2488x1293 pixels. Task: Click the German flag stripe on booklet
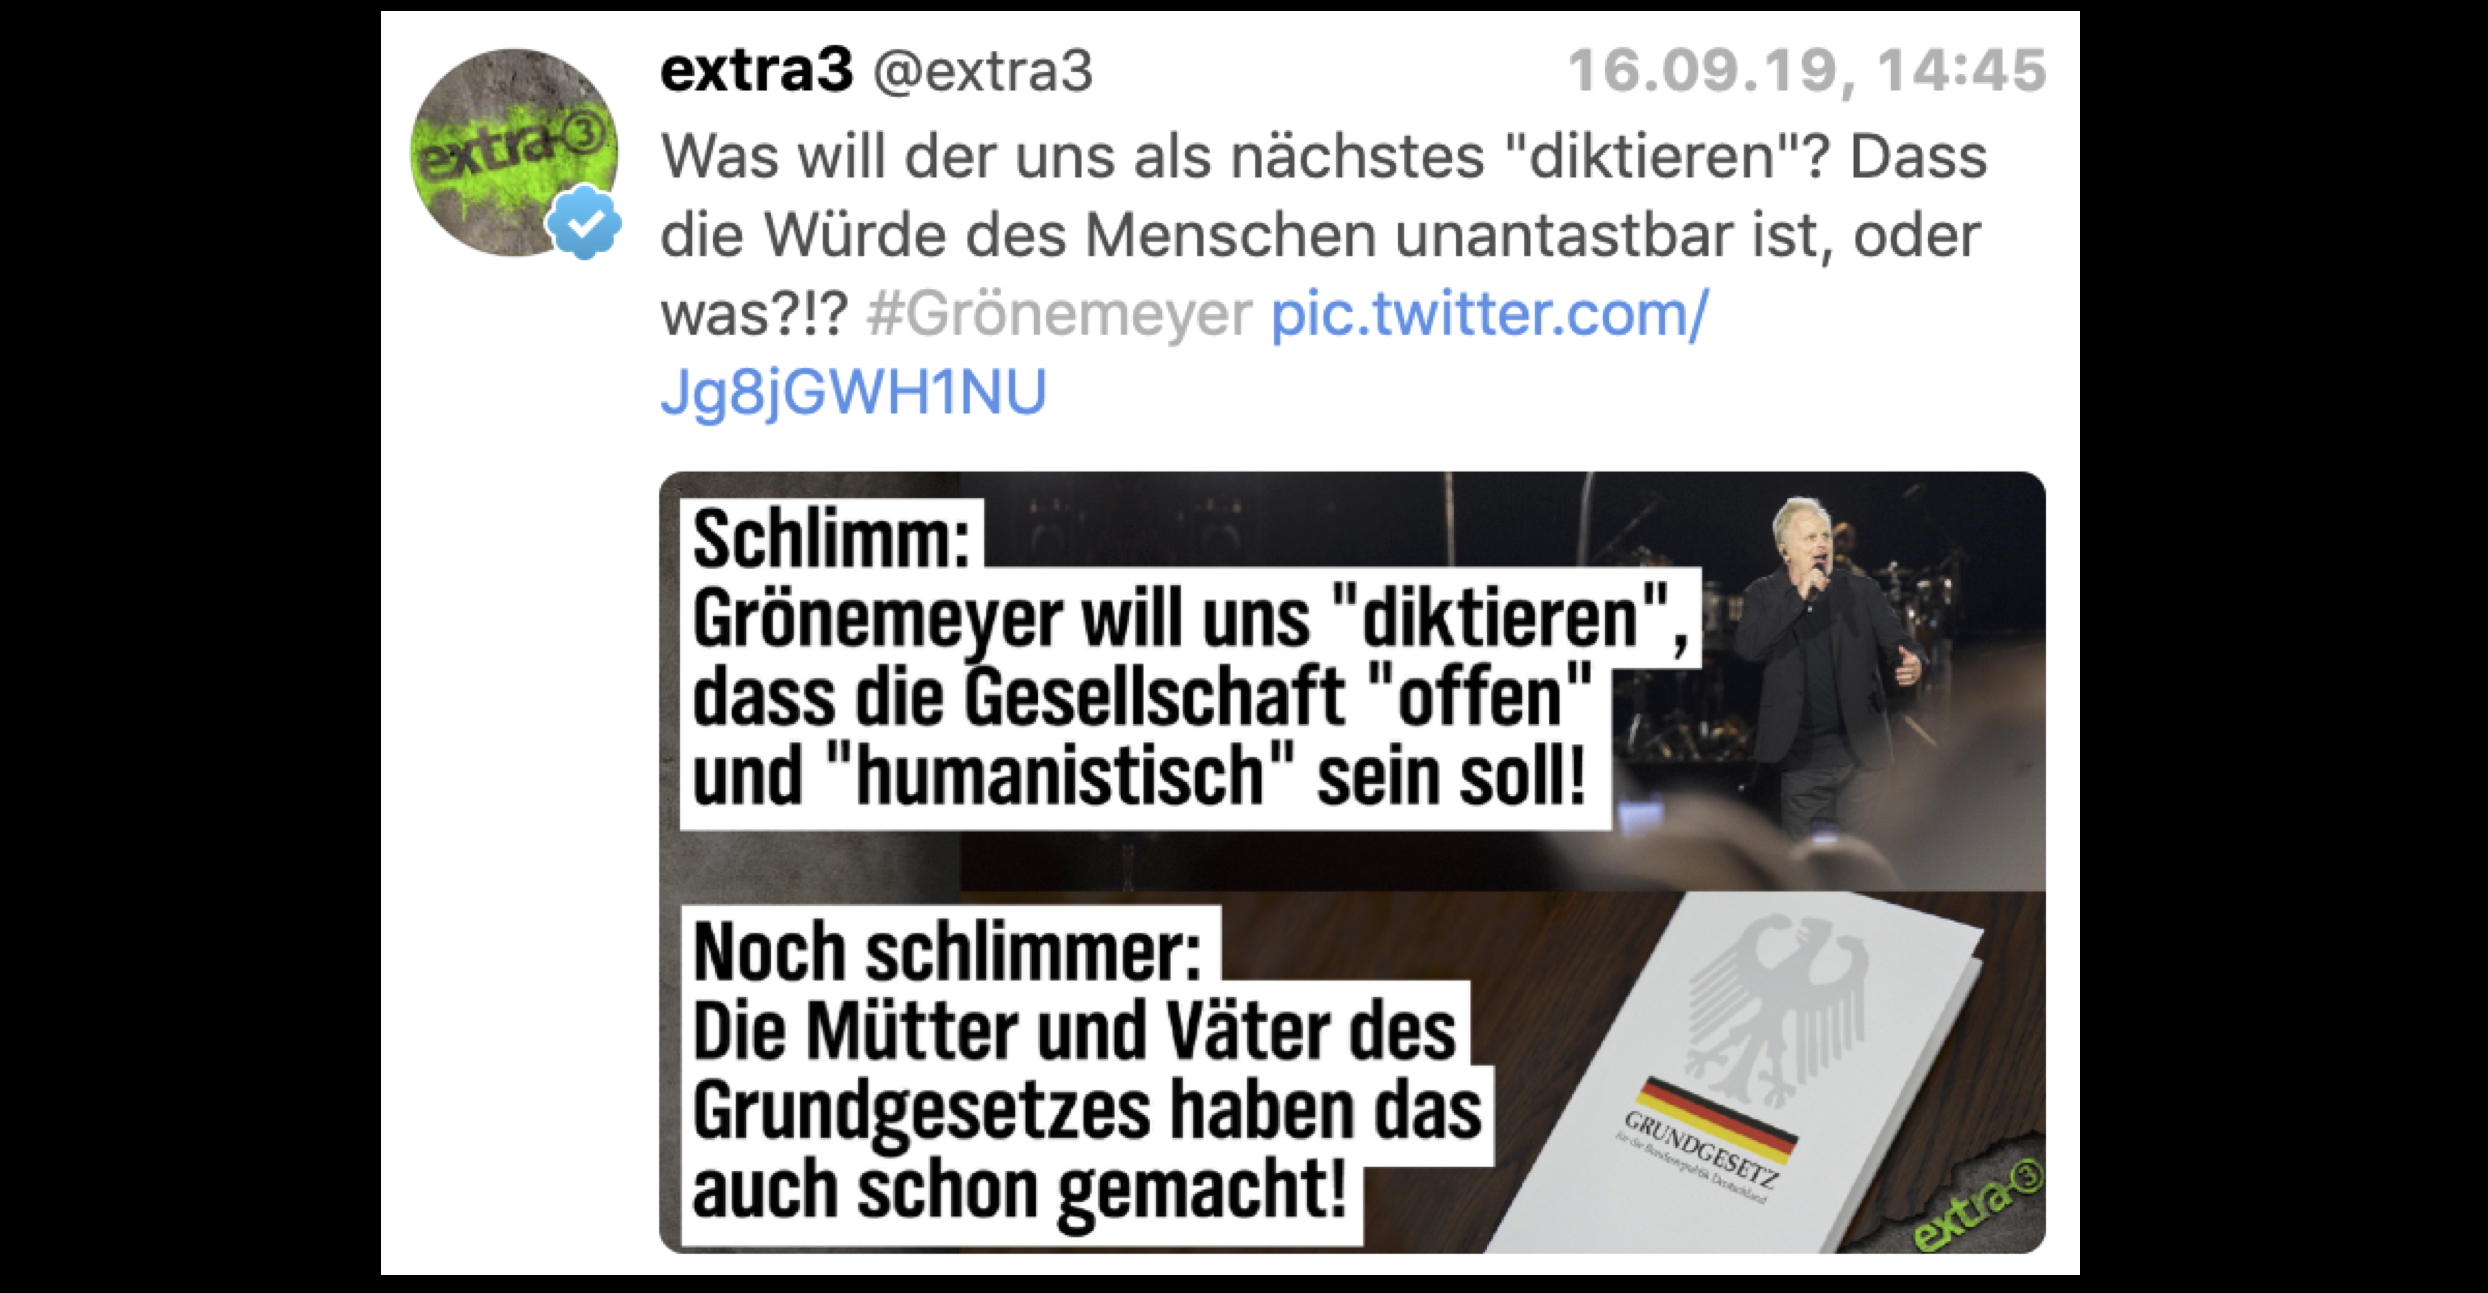pyautogui.click(x=1716, y=1113)
